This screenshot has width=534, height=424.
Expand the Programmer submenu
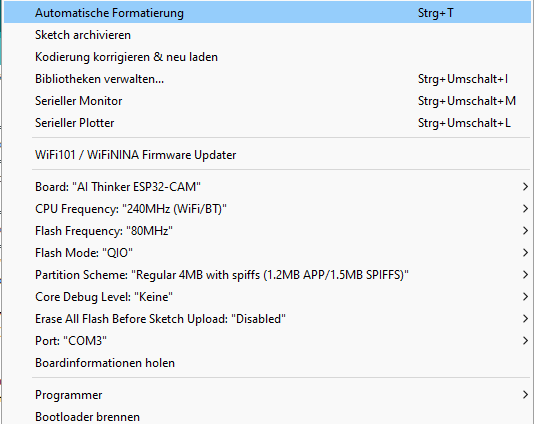tap(267, 395)
